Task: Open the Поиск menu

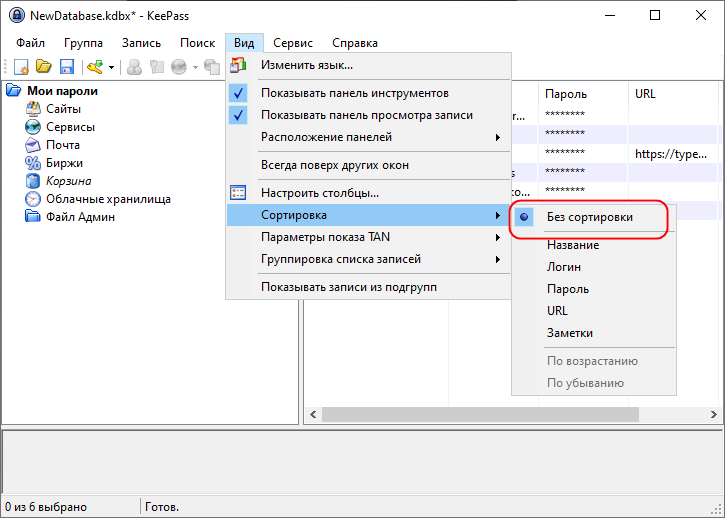Action: tap(197, 43)
